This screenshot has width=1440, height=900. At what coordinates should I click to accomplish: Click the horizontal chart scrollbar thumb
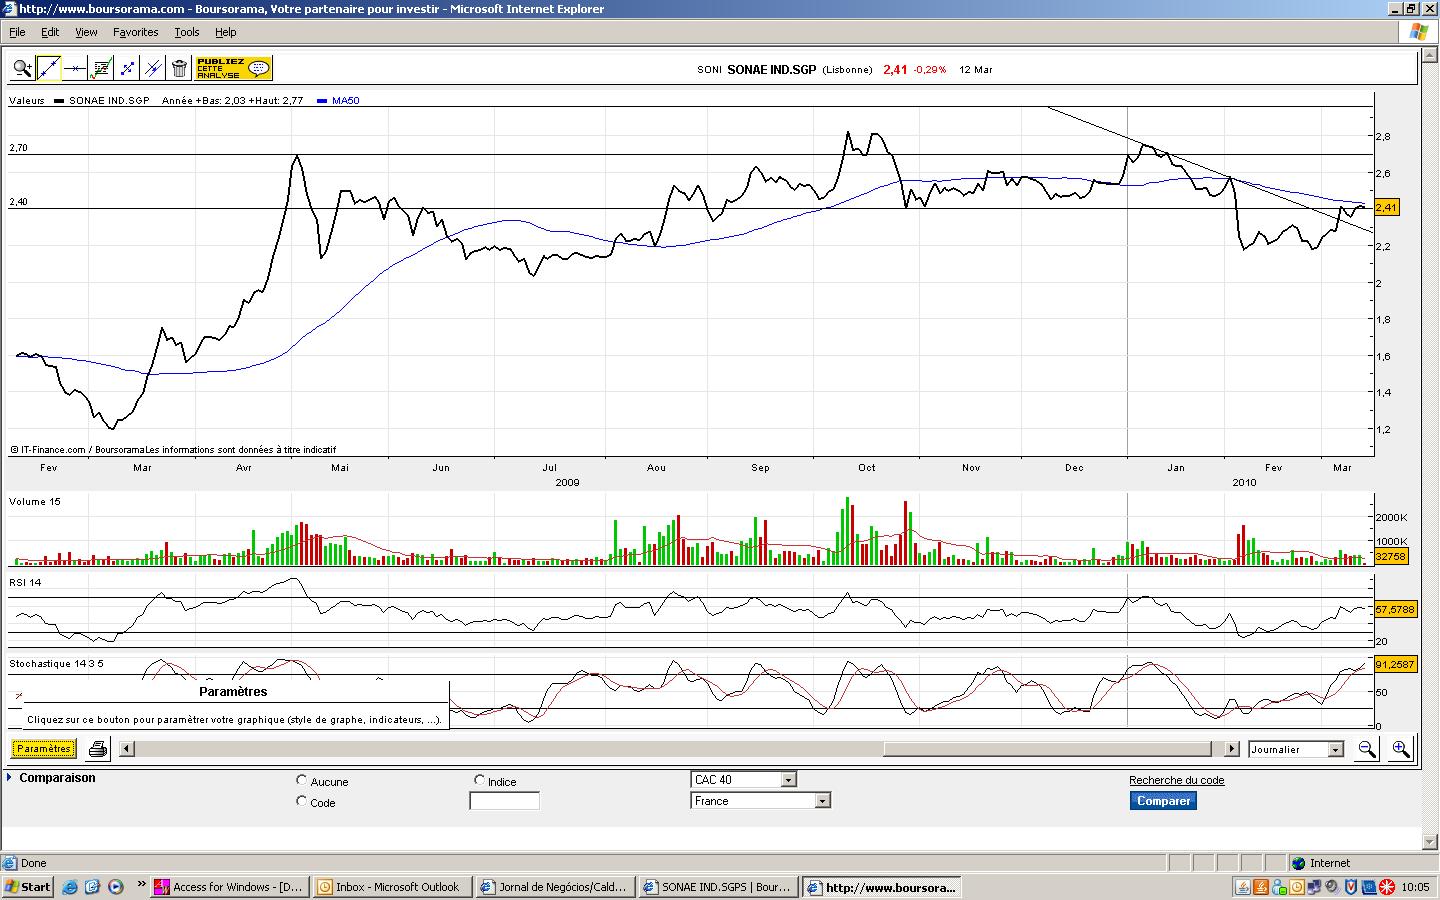point(1047,749)
